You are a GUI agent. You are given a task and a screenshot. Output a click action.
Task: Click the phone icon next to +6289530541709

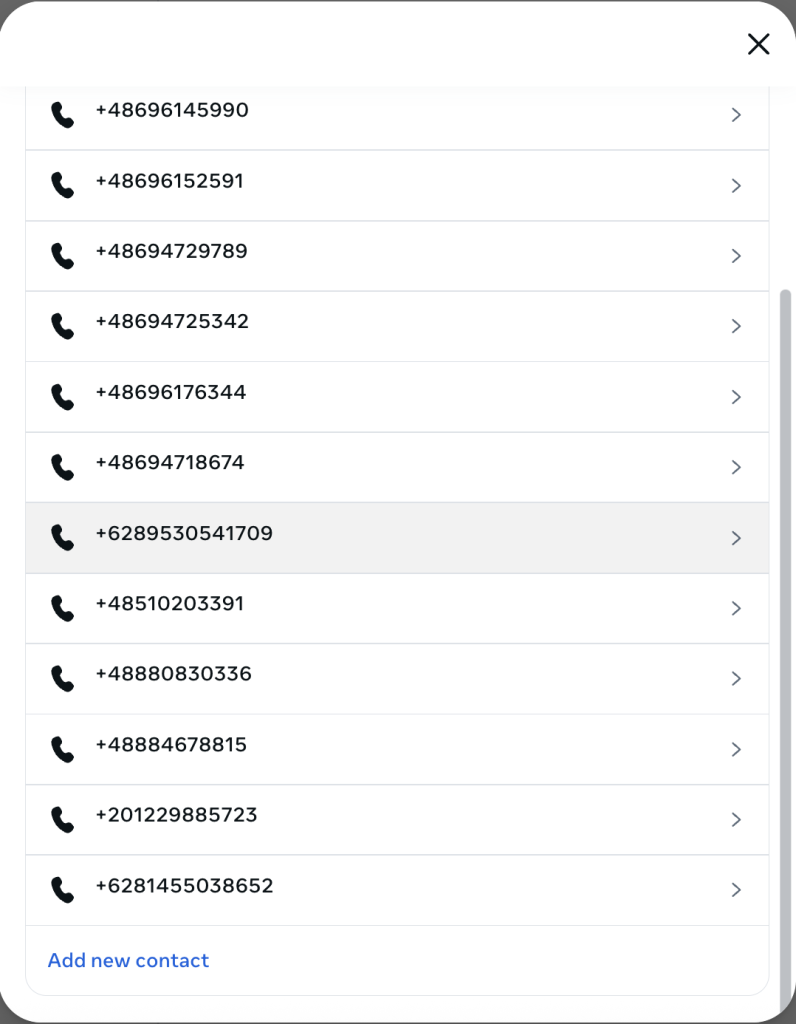(x=63, y=538)
